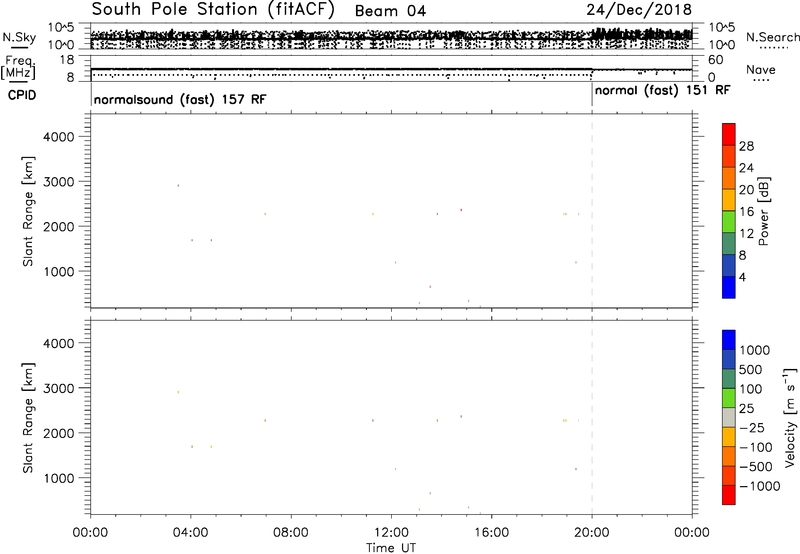Click the "Slant Range [km]" label of velocity panel
The height and width of the screenshot is (554, 800).
tap(28, 418)
